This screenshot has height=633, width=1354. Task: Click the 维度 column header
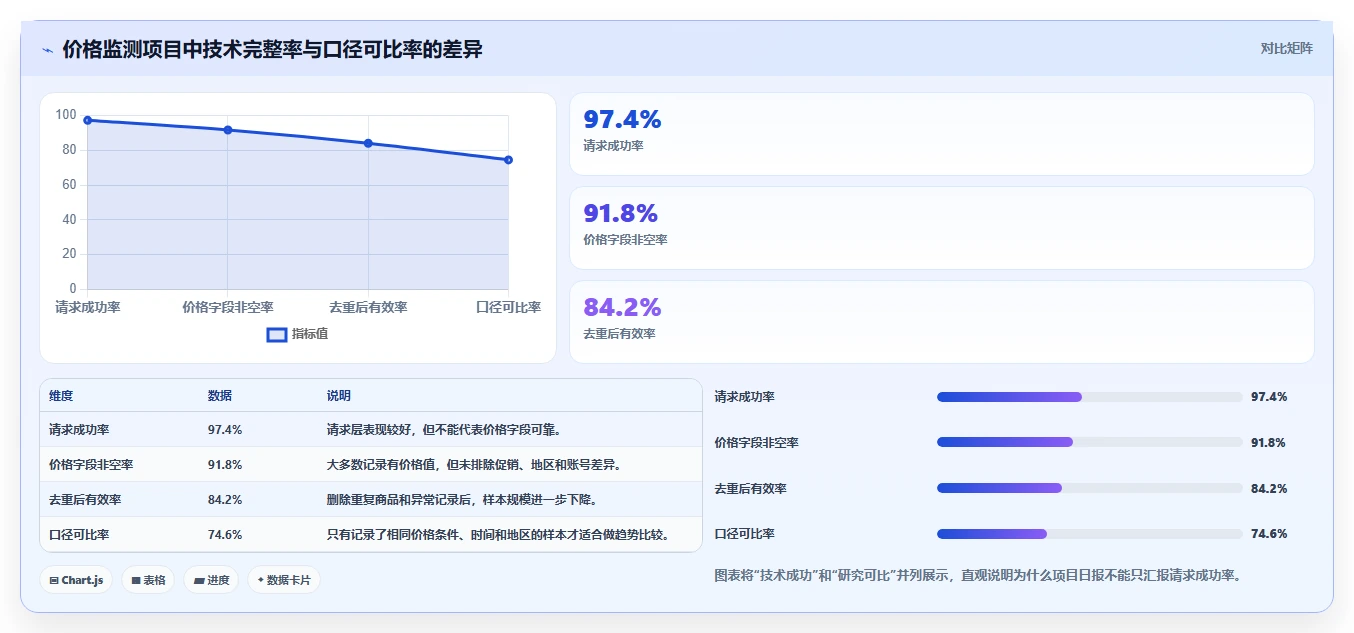[61, 396]
